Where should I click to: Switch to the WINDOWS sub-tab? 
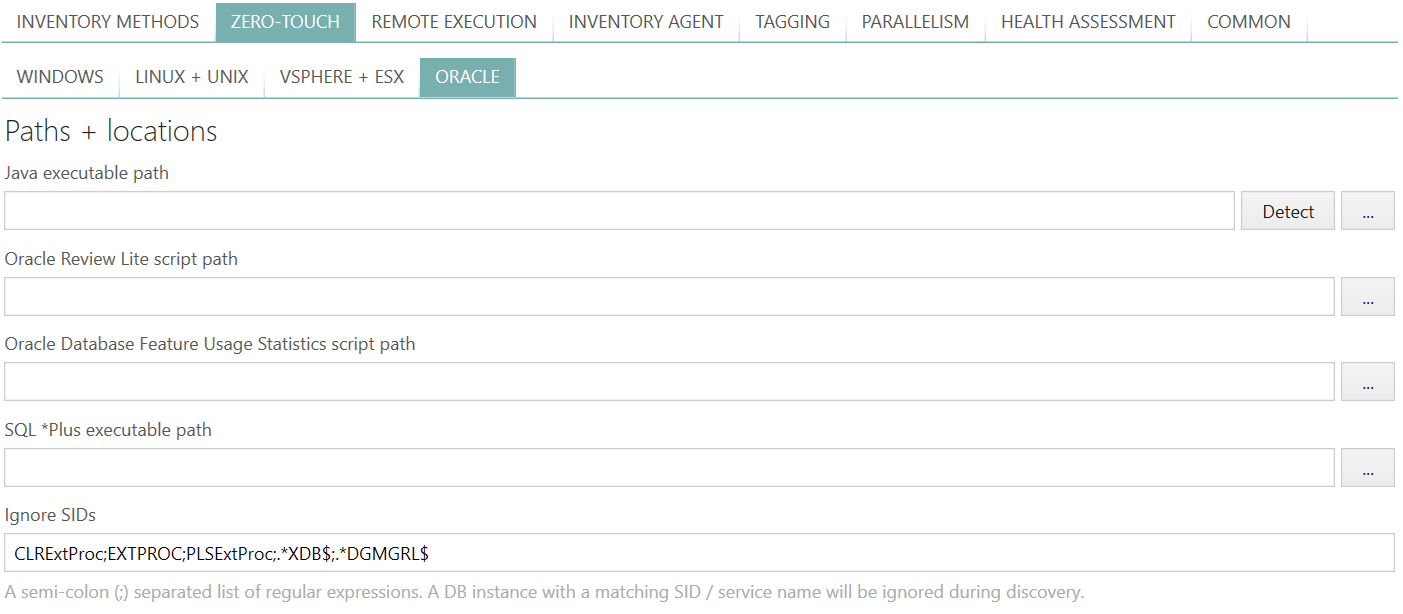click(60, 76)
